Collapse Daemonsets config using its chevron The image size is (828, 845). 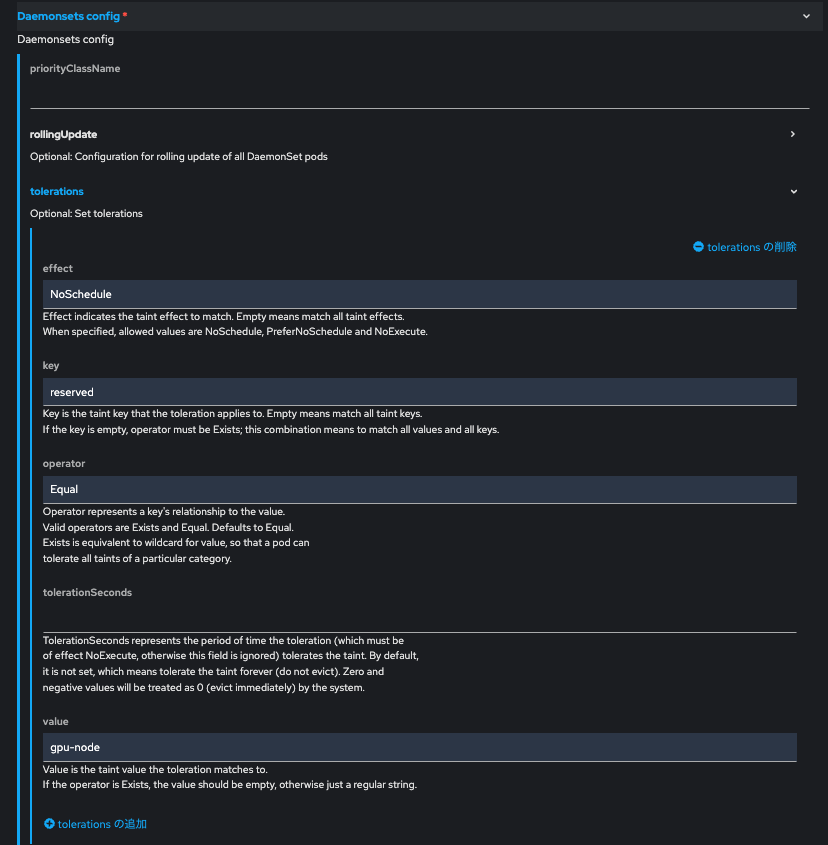(806, 16)
